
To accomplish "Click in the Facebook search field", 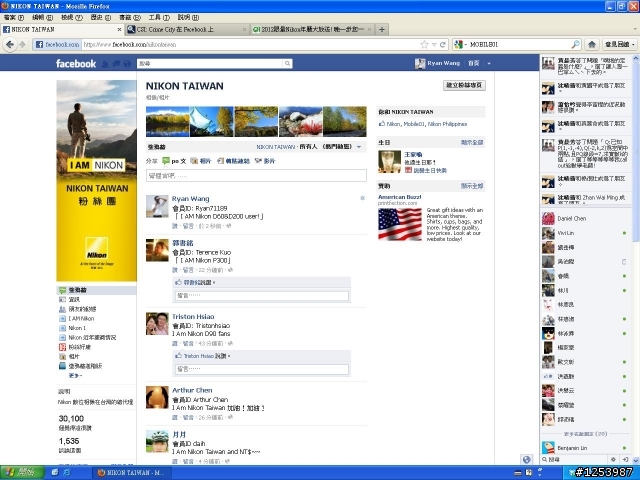I will tap(210, 63).
